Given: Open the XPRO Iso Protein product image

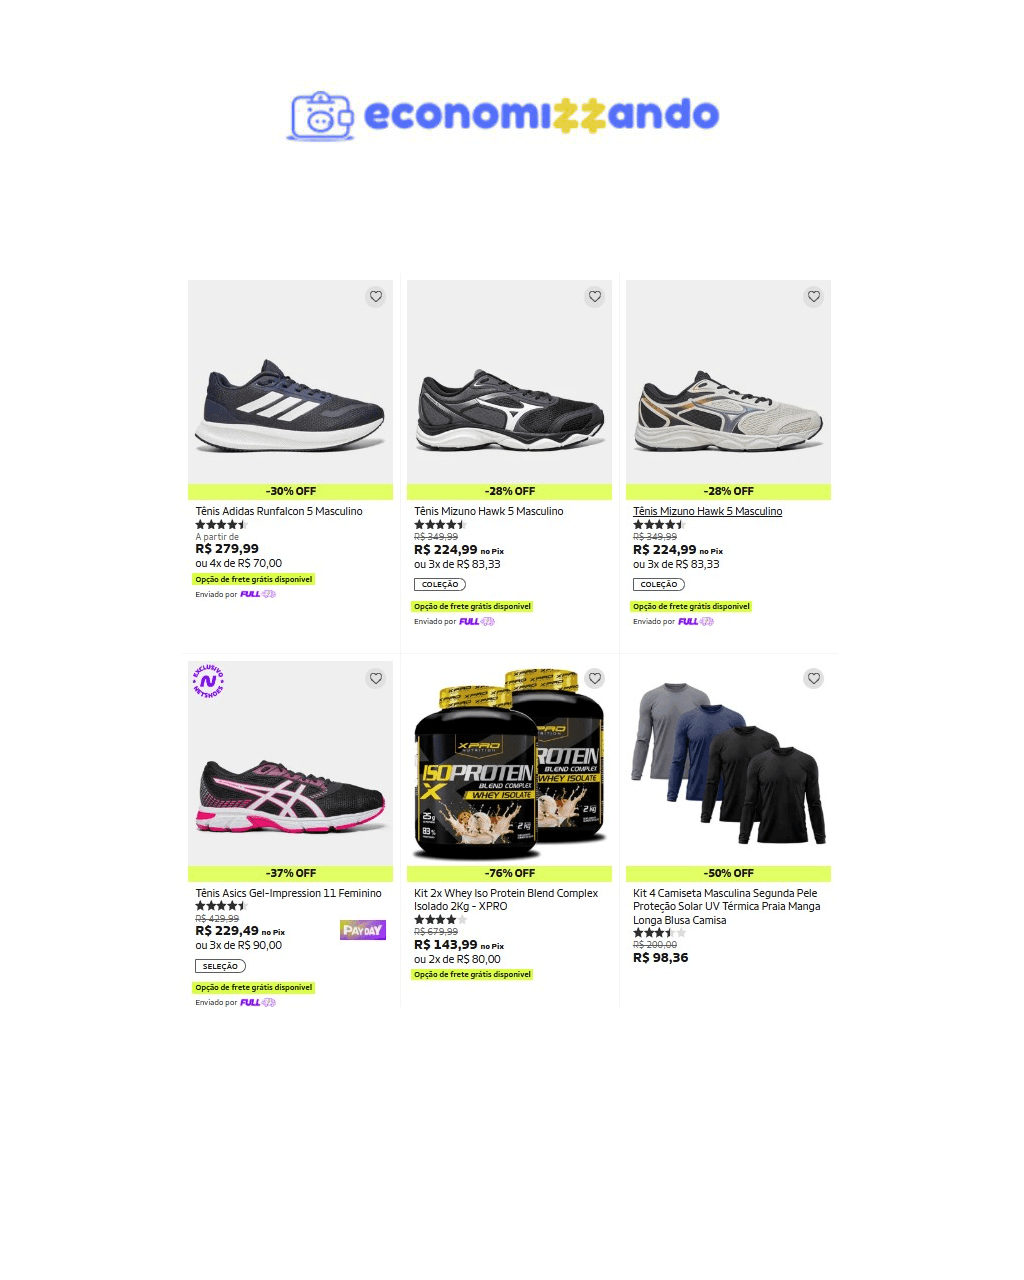Looking at the screenshot, I should 509,764.
